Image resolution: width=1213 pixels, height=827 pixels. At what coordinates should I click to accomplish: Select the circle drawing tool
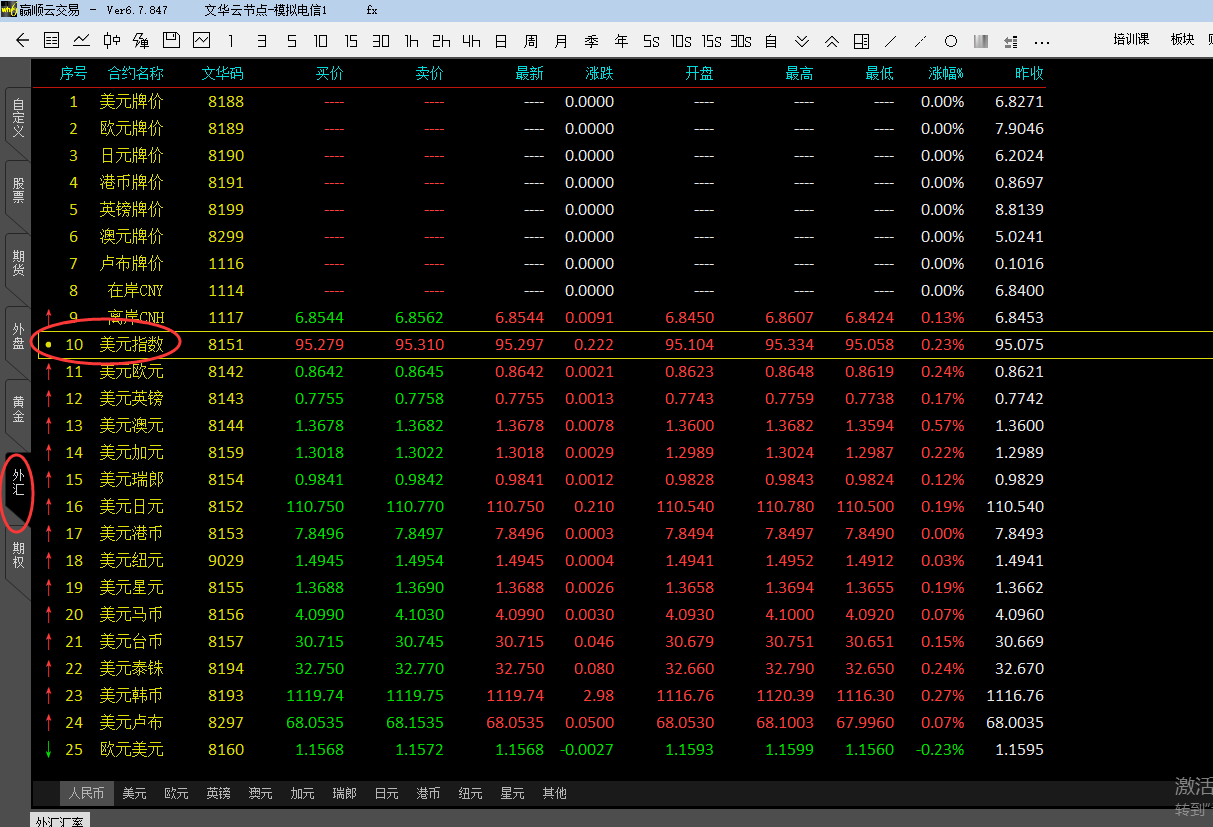coord(951,41)
